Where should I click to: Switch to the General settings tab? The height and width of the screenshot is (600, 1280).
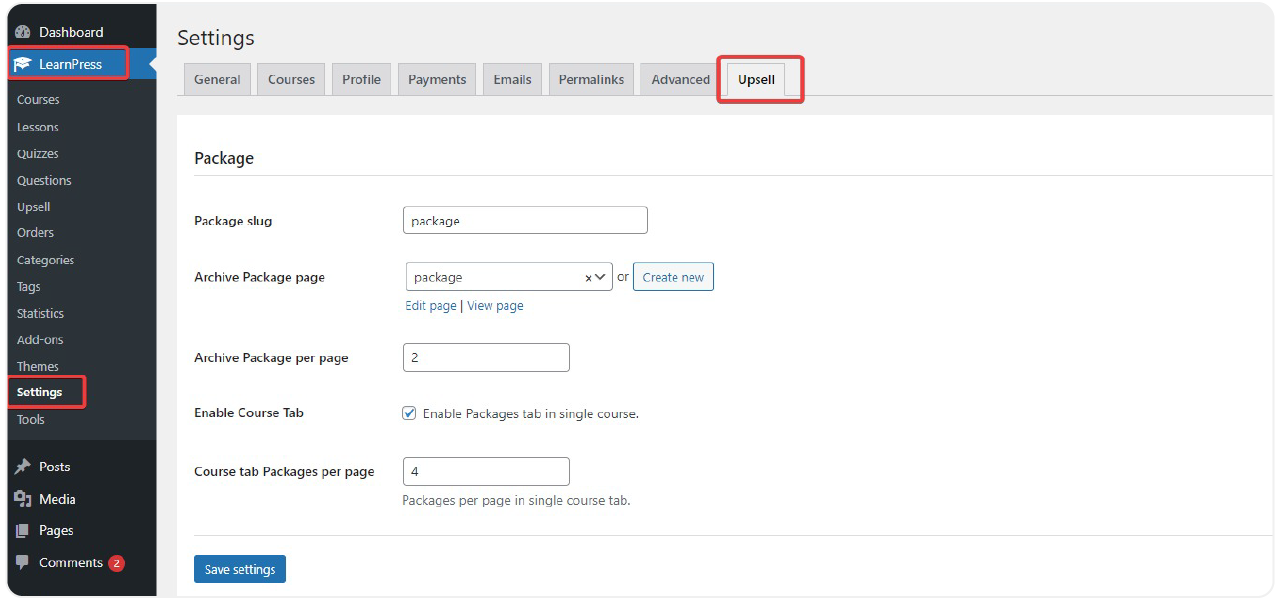click(x=217, y=80)
